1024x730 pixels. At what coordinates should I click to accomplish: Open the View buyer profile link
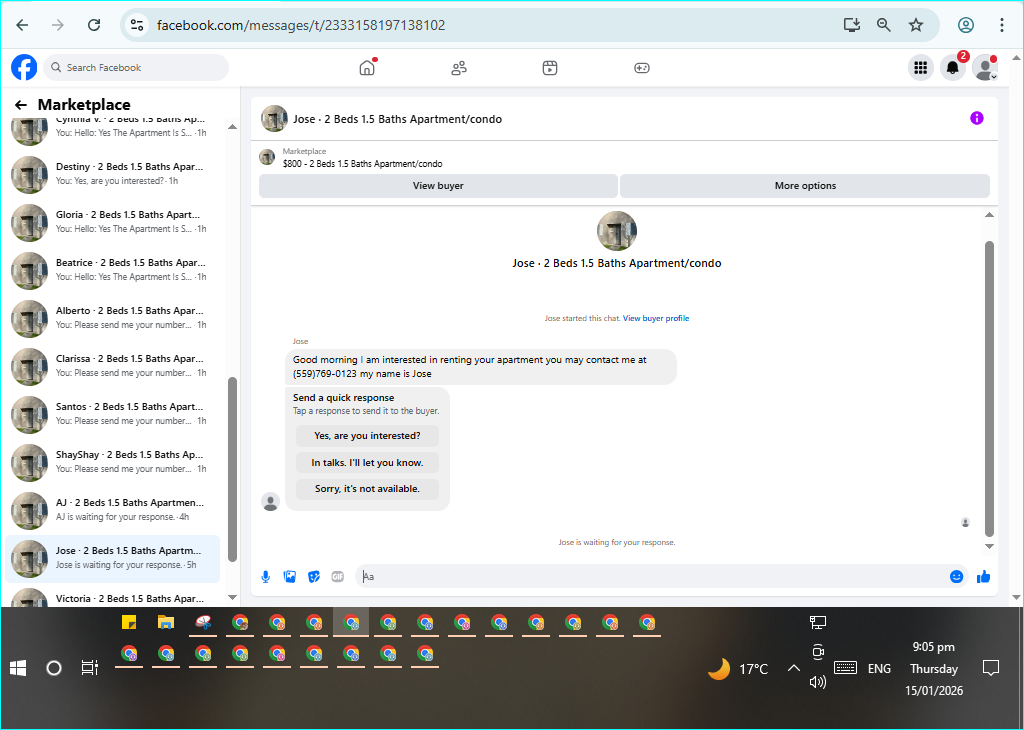pos(656,318)
